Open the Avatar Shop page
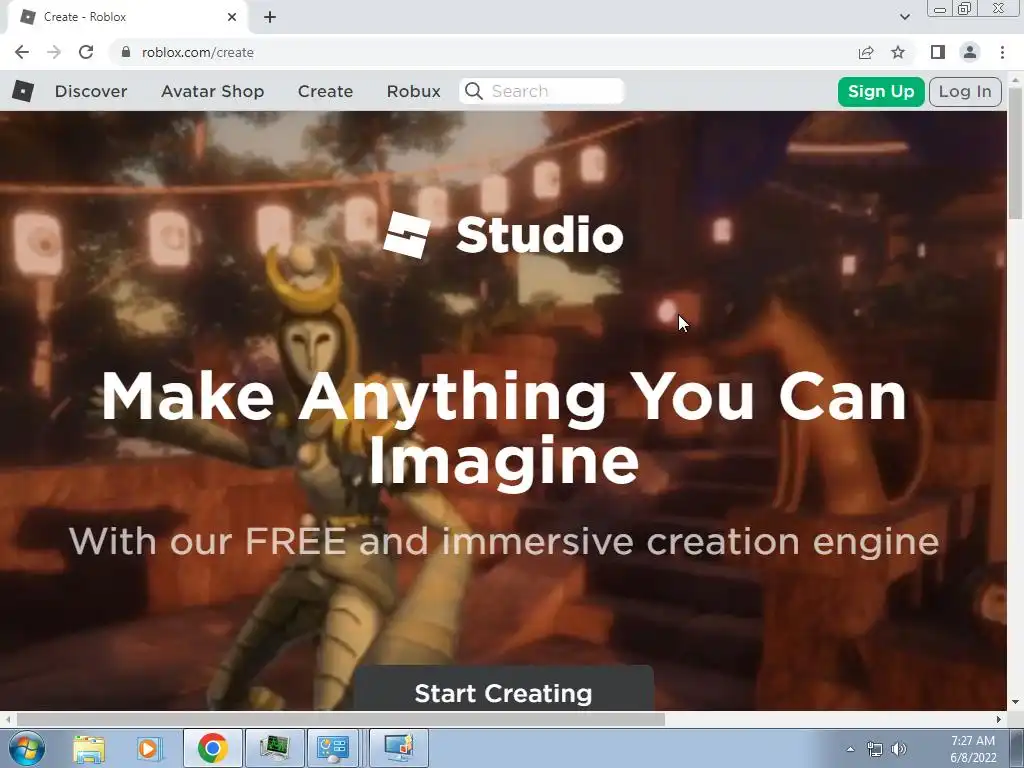1024x768 pixels. click(x=212, y=91)
